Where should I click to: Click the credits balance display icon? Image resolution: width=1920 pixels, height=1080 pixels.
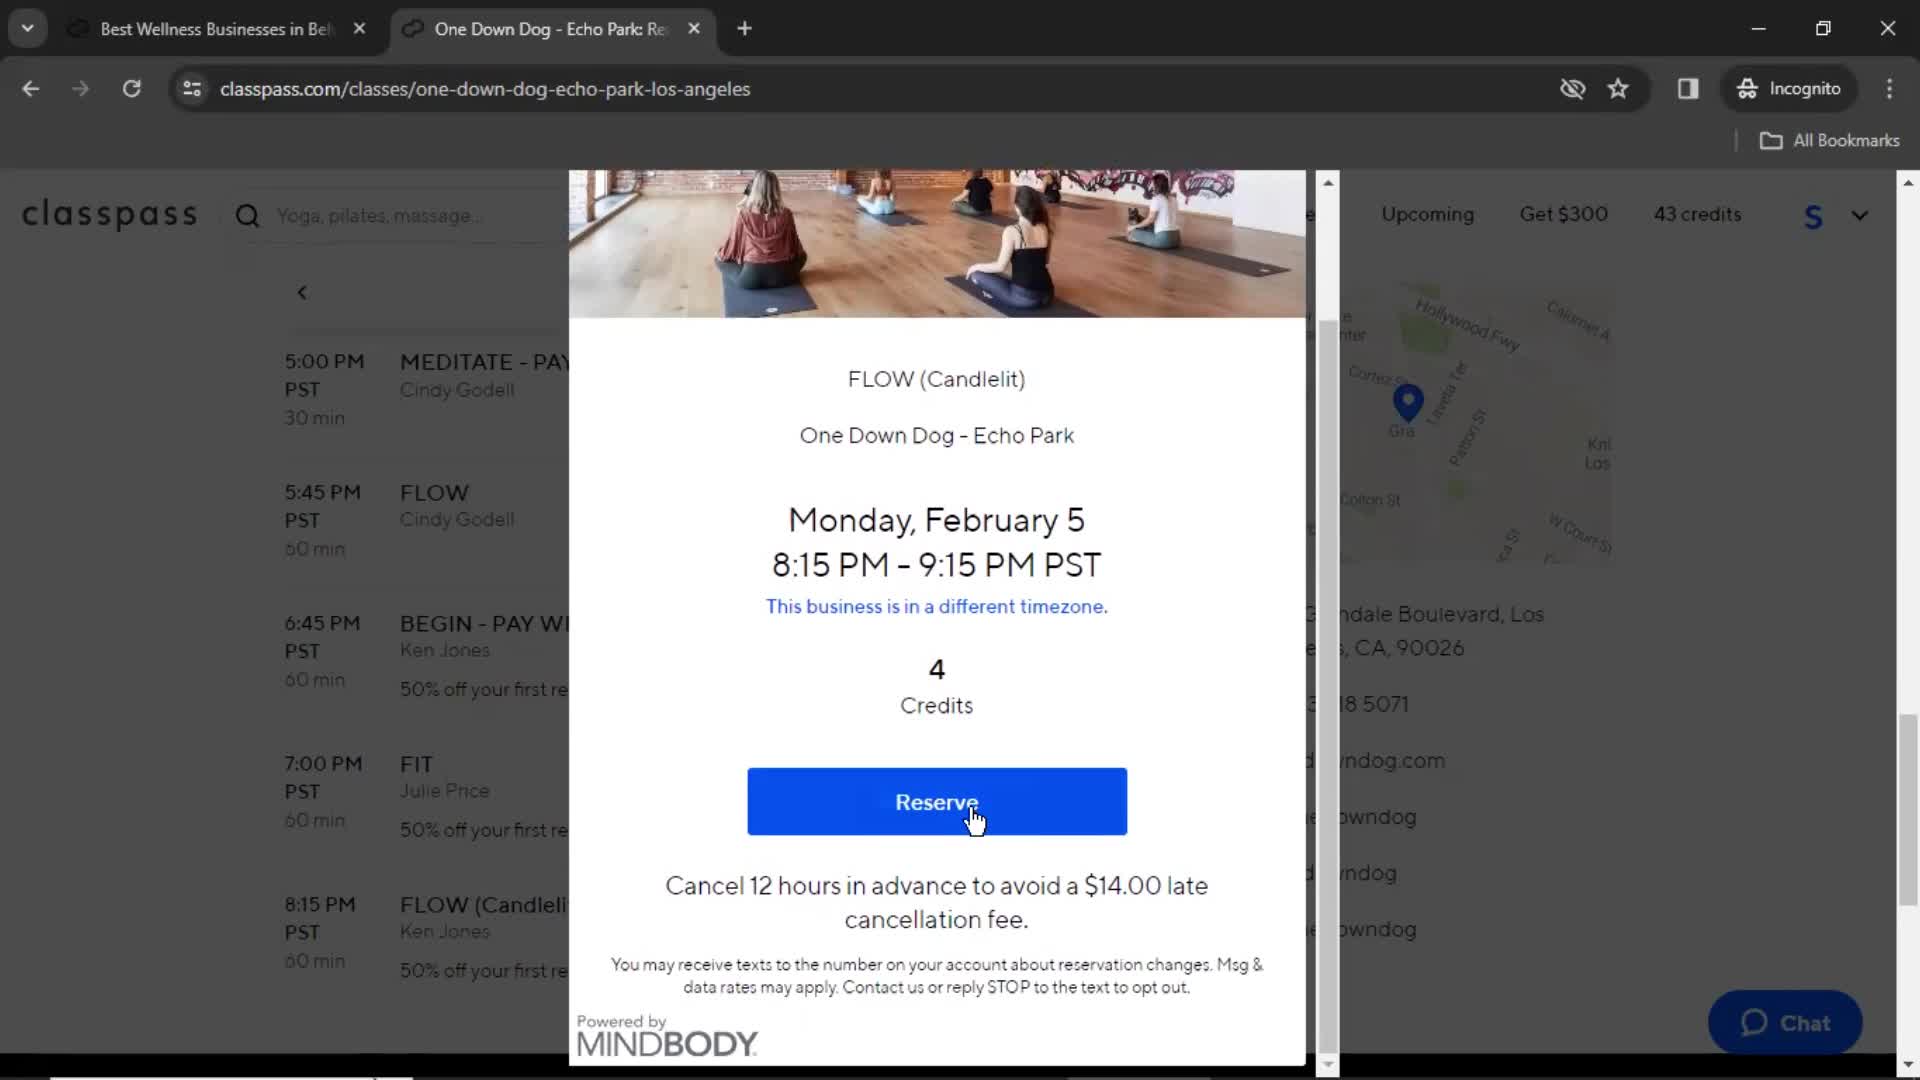pos(1700,214)
